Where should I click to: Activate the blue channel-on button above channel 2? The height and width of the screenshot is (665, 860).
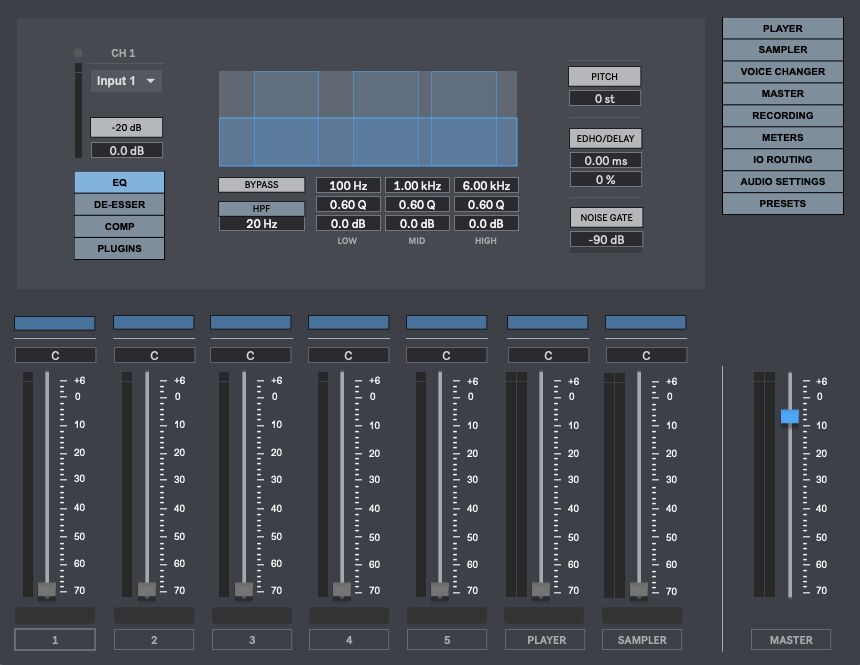click(x=154, y=322)
